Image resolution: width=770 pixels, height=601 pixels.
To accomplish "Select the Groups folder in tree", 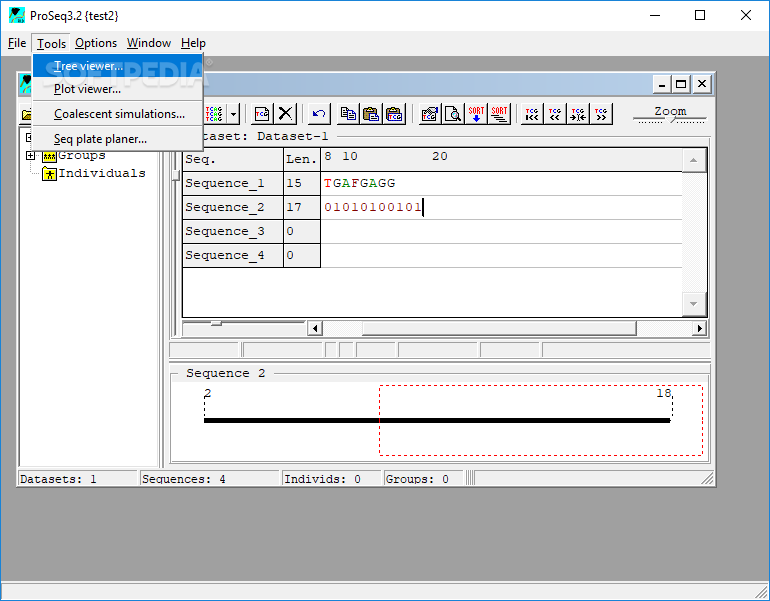I will [82, 156].
